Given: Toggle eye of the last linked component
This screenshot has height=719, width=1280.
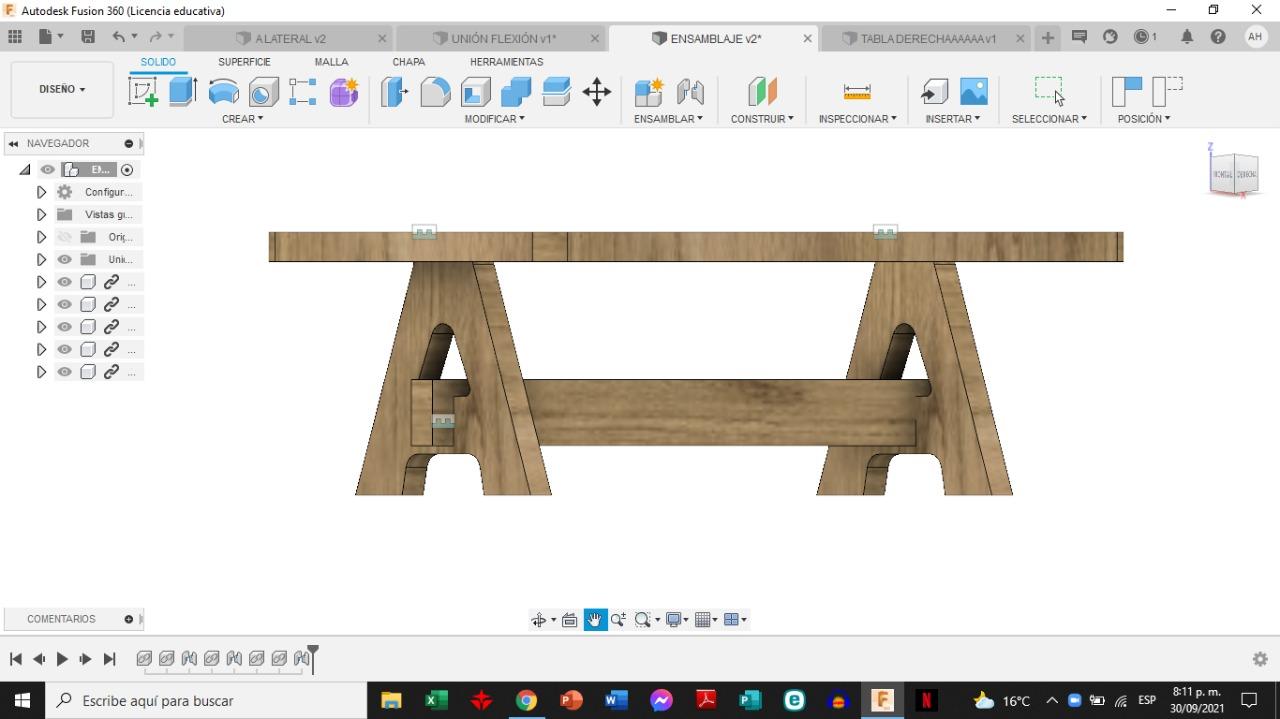Looking at the screenshot, I should point(65,372).
